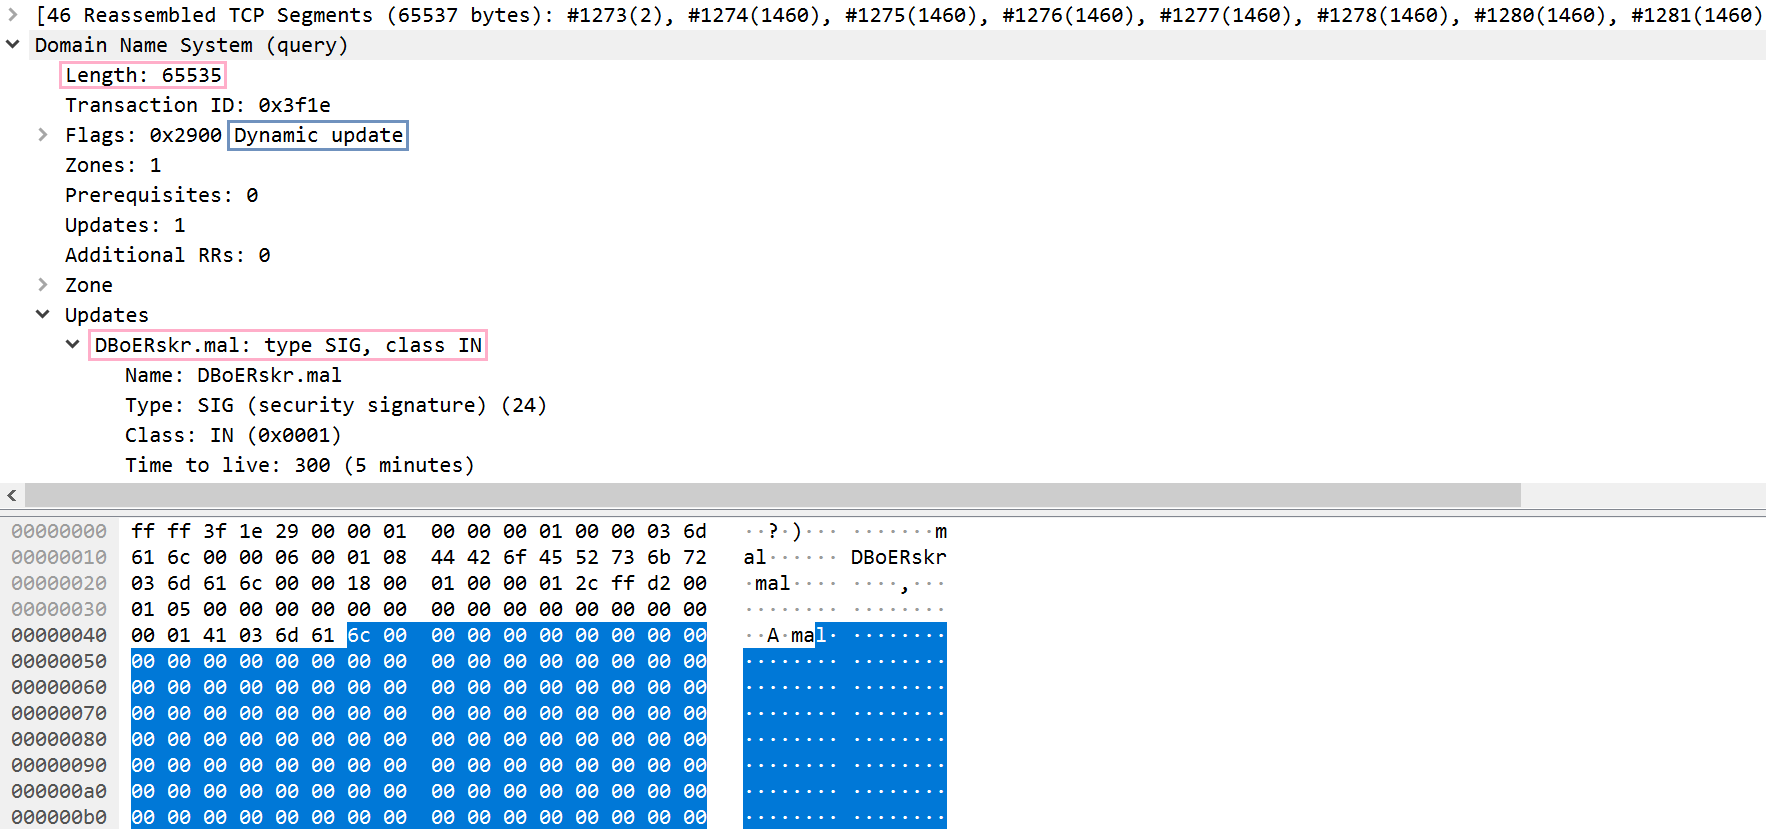Click hex offset 00000070
The height and width of the screenshot is (829, 1766).
[x=59, y=713]
